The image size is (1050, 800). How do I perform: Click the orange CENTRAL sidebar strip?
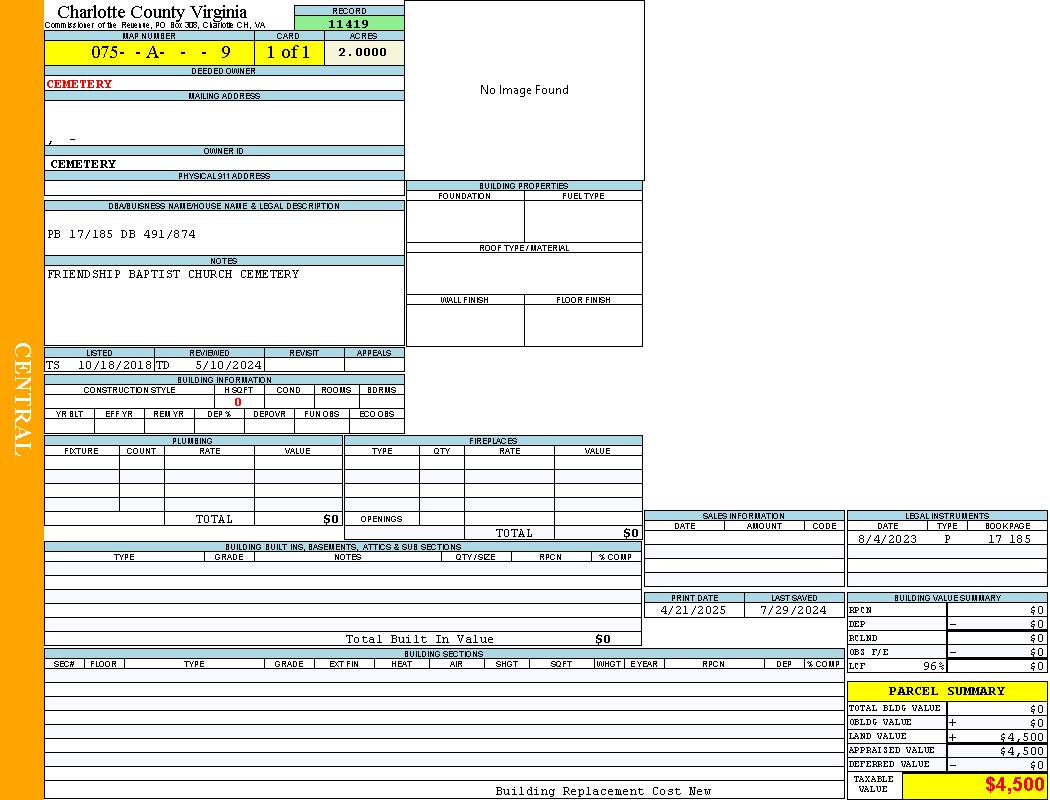(22, 400)
